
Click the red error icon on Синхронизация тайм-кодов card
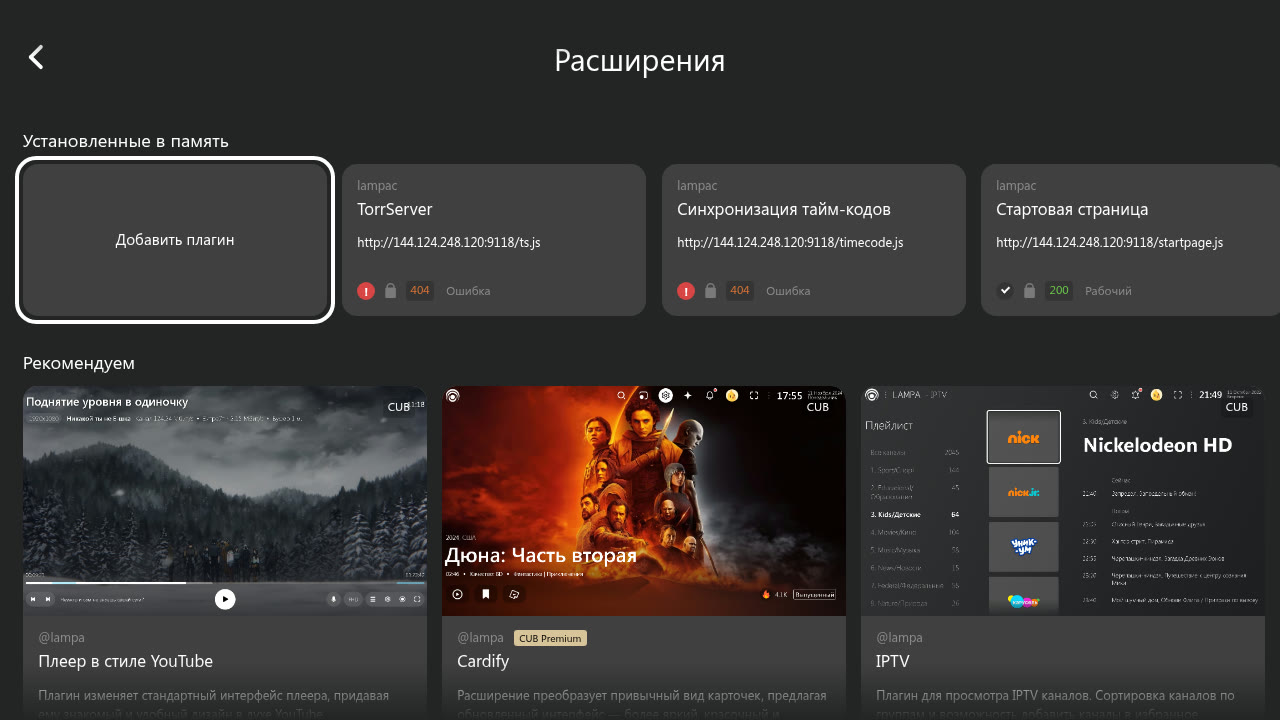pos(686,291)
